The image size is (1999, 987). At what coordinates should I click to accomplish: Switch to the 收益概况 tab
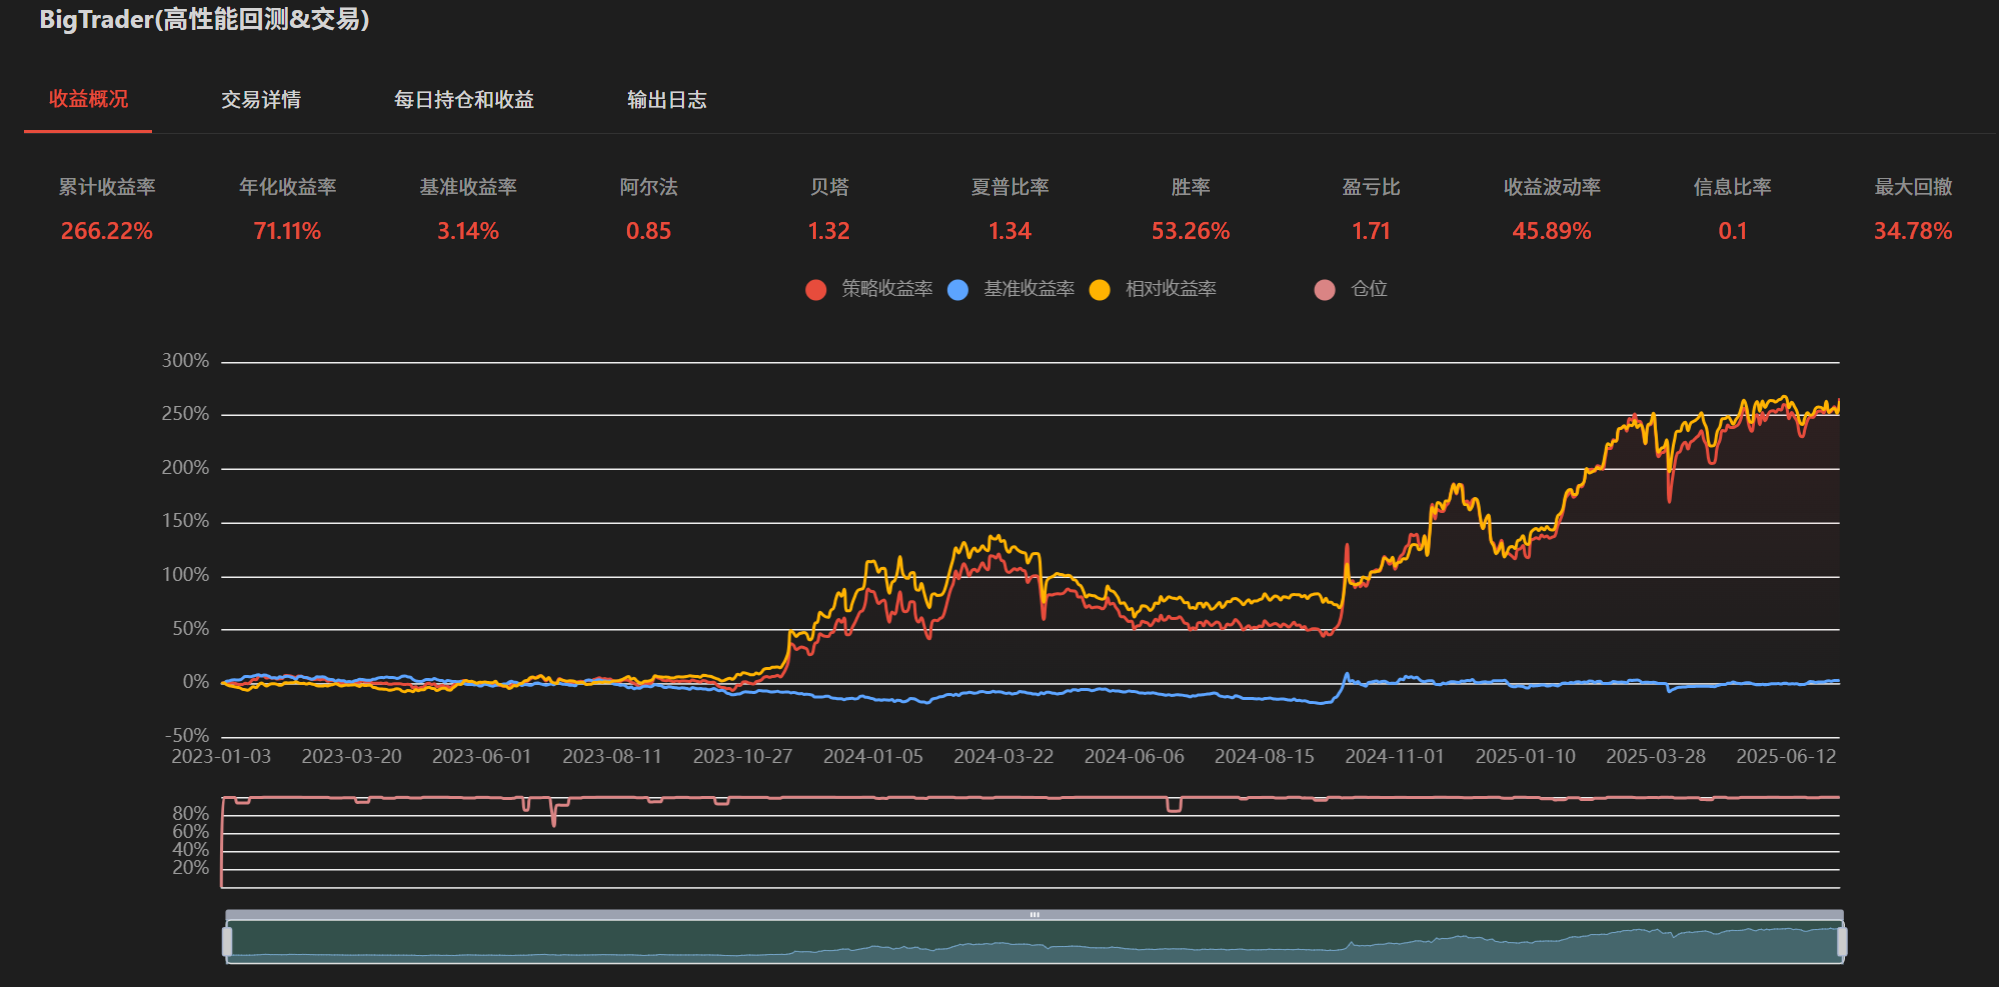pos(88,99)
